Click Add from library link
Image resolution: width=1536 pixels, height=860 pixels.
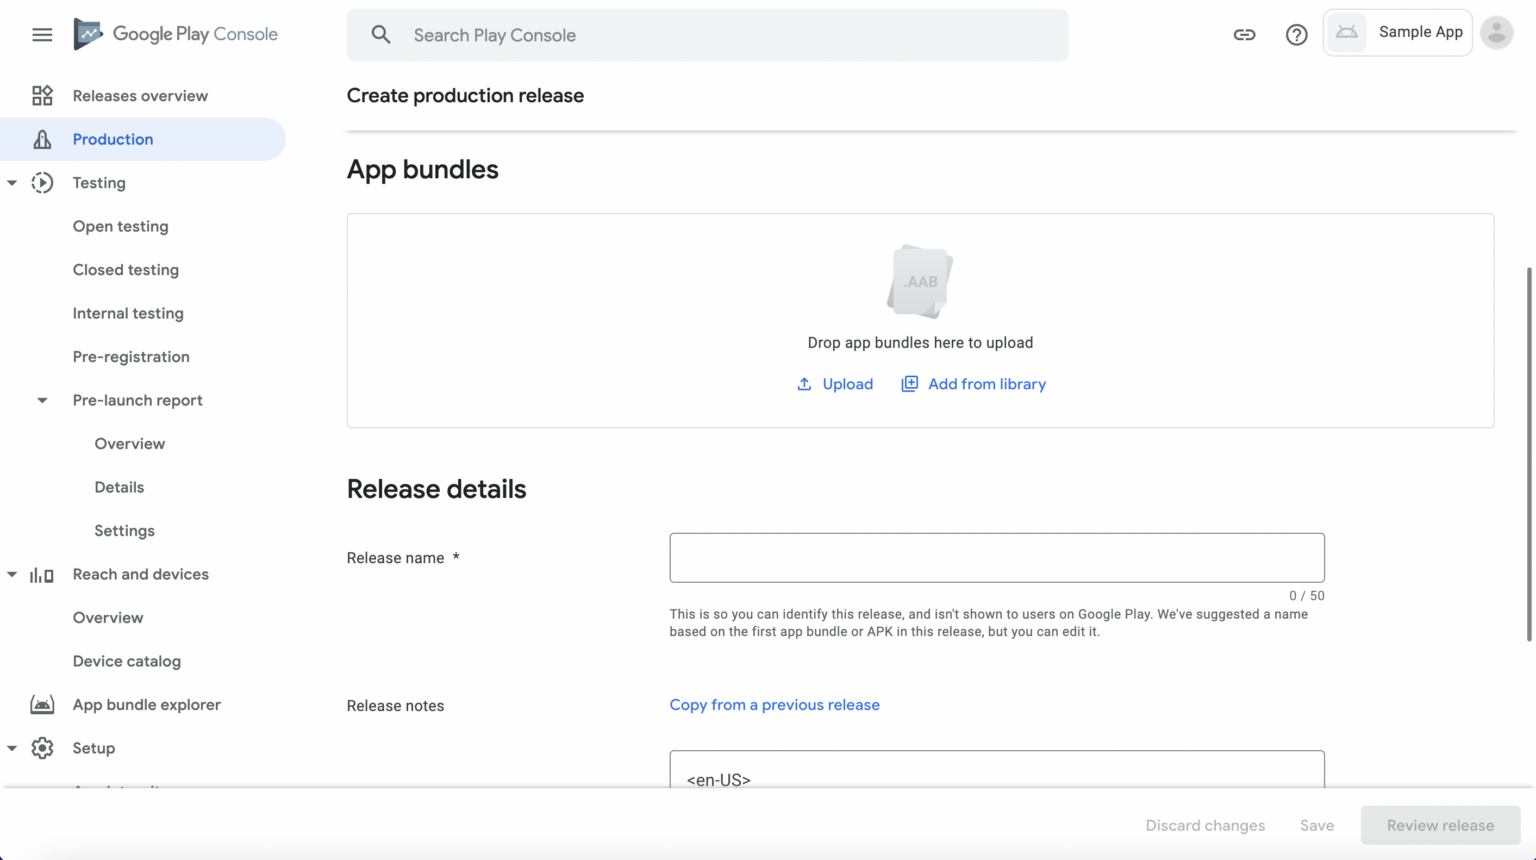(x=987, y=384)
